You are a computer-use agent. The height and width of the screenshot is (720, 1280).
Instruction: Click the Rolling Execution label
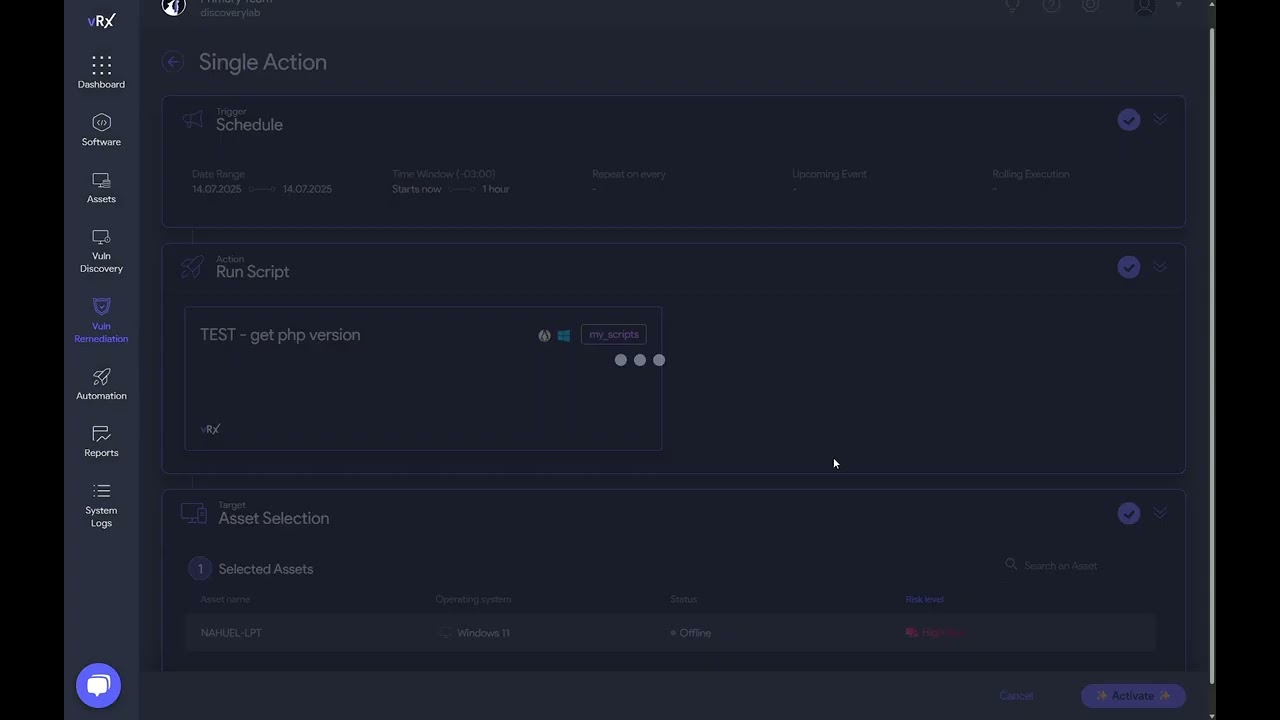[x=1031, y=174]
